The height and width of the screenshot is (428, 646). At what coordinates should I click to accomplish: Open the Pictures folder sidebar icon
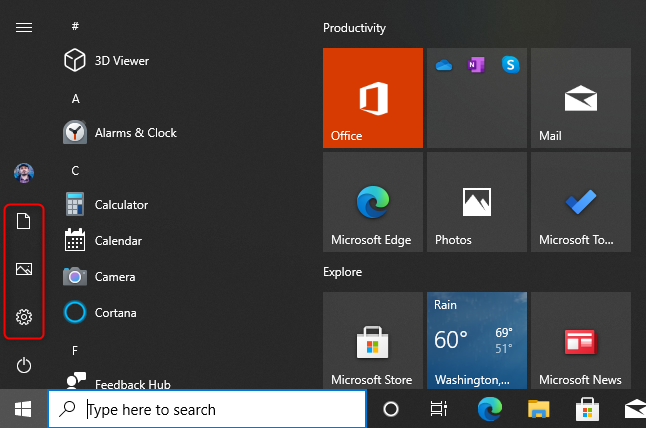[x=24, y=269]
